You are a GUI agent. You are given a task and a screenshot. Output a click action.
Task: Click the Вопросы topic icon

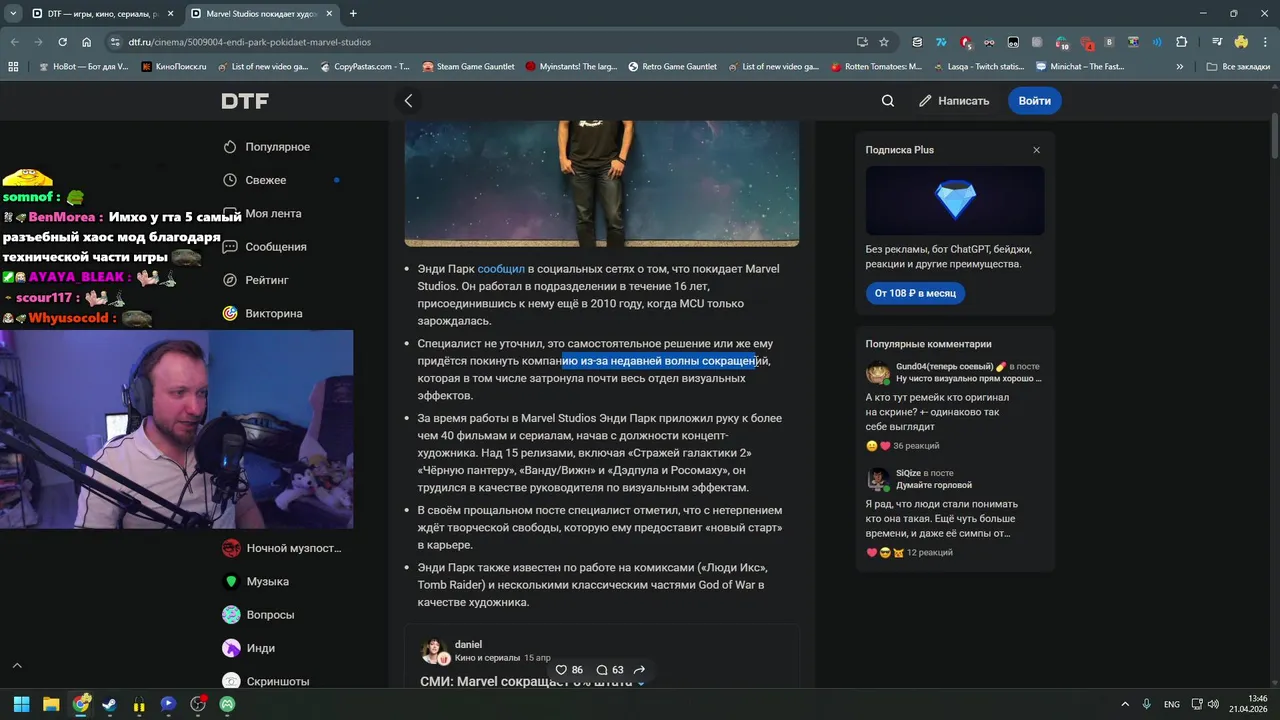tap(231, 615)
